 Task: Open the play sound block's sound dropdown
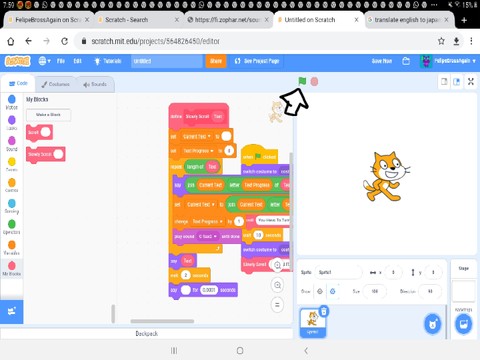208,236
